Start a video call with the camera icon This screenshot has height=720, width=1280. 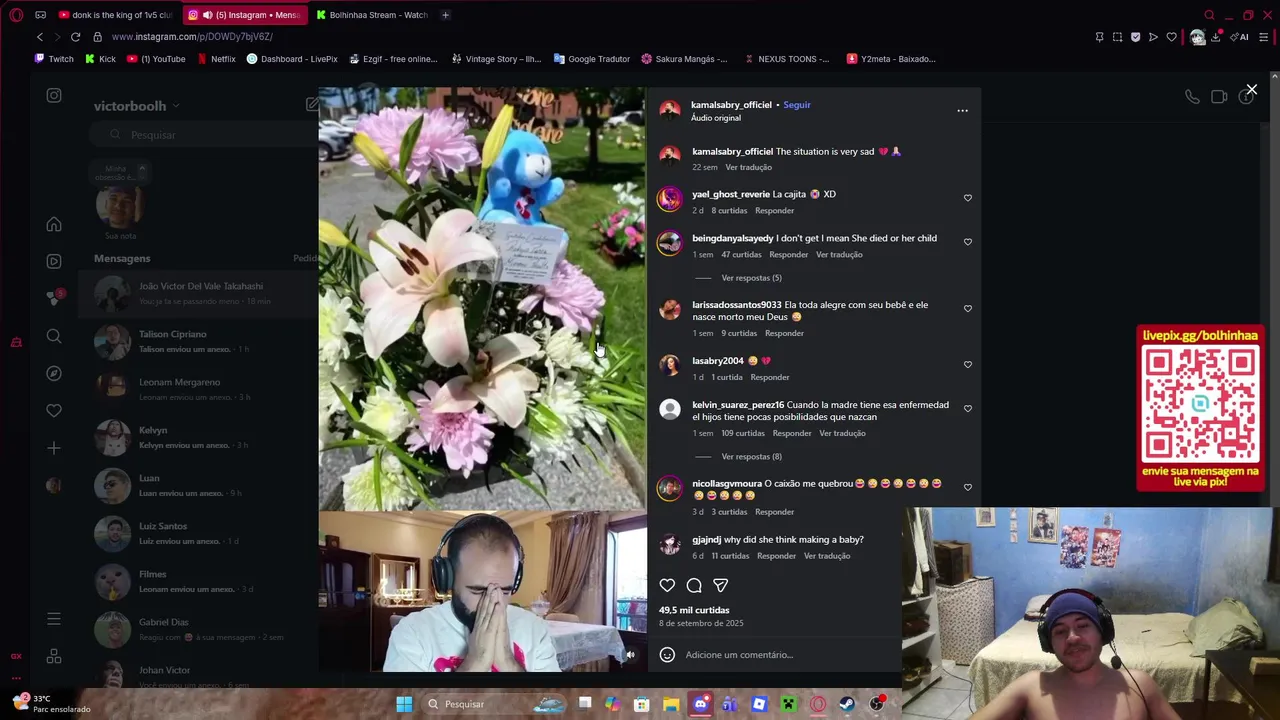[x=1219, y=97]
